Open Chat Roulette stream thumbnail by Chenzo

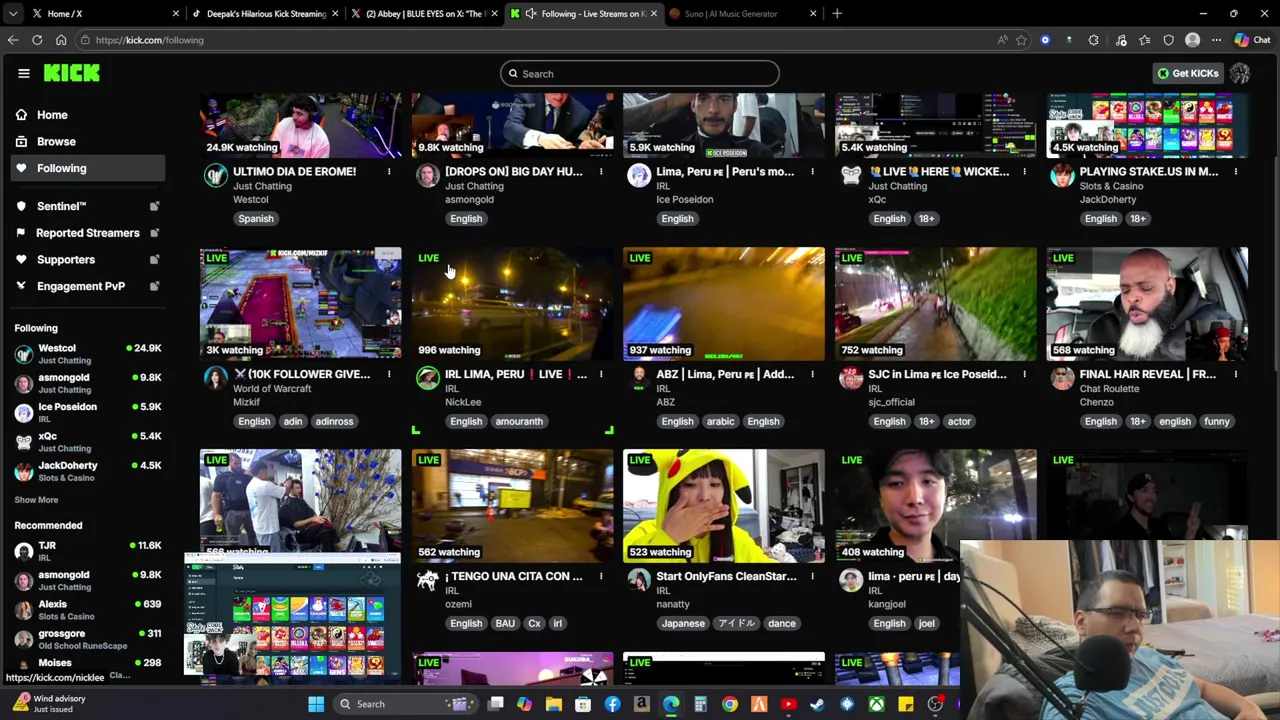pyautogui.click(x=1147, y=304)
